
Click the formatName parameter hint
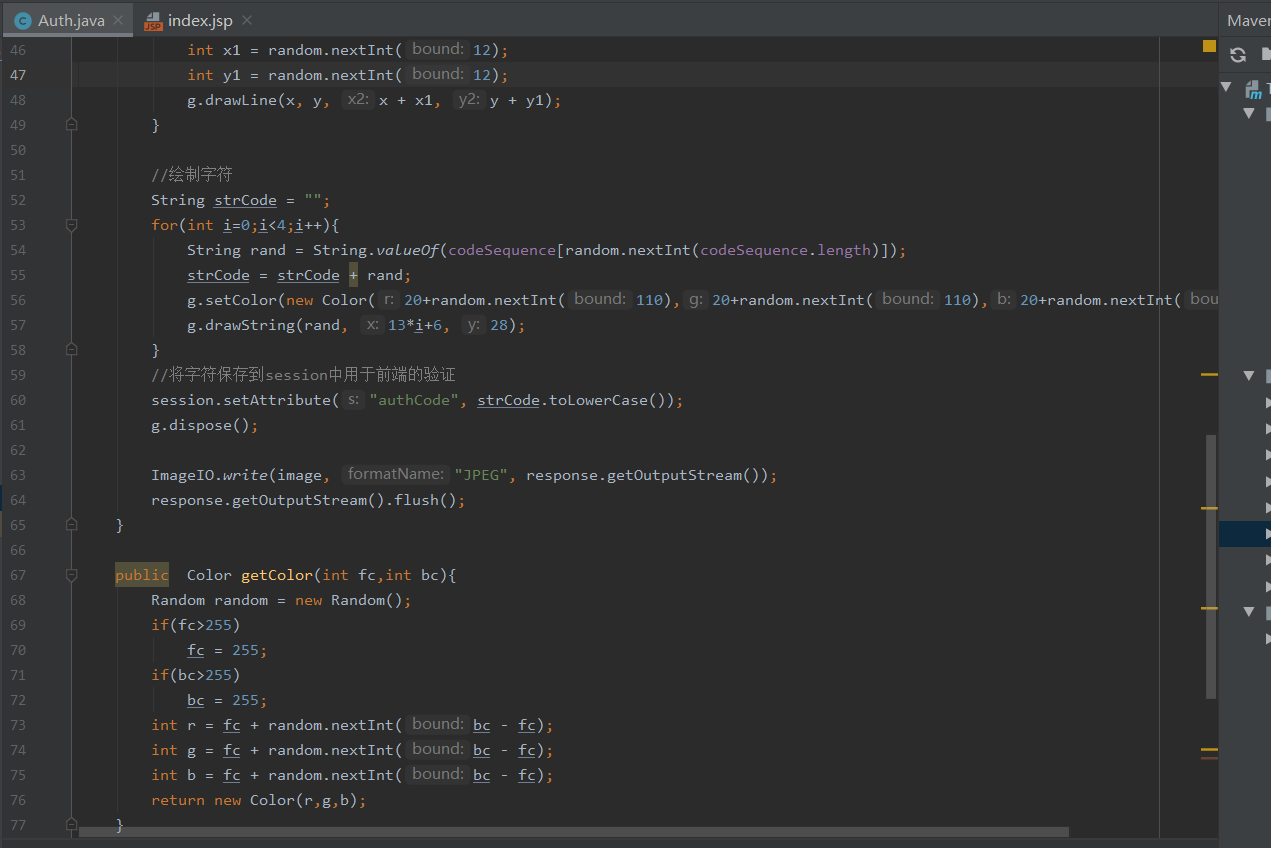pyautogui.click(x=396, y=475)
